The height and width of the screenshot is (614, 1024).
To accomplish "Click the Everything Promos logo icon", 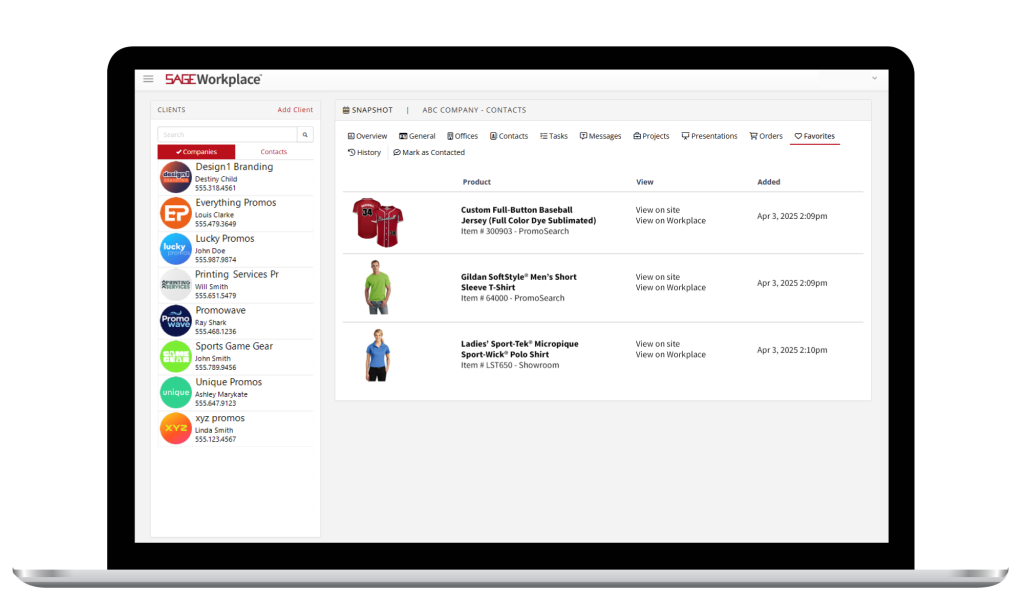I will tap(175, 213).
